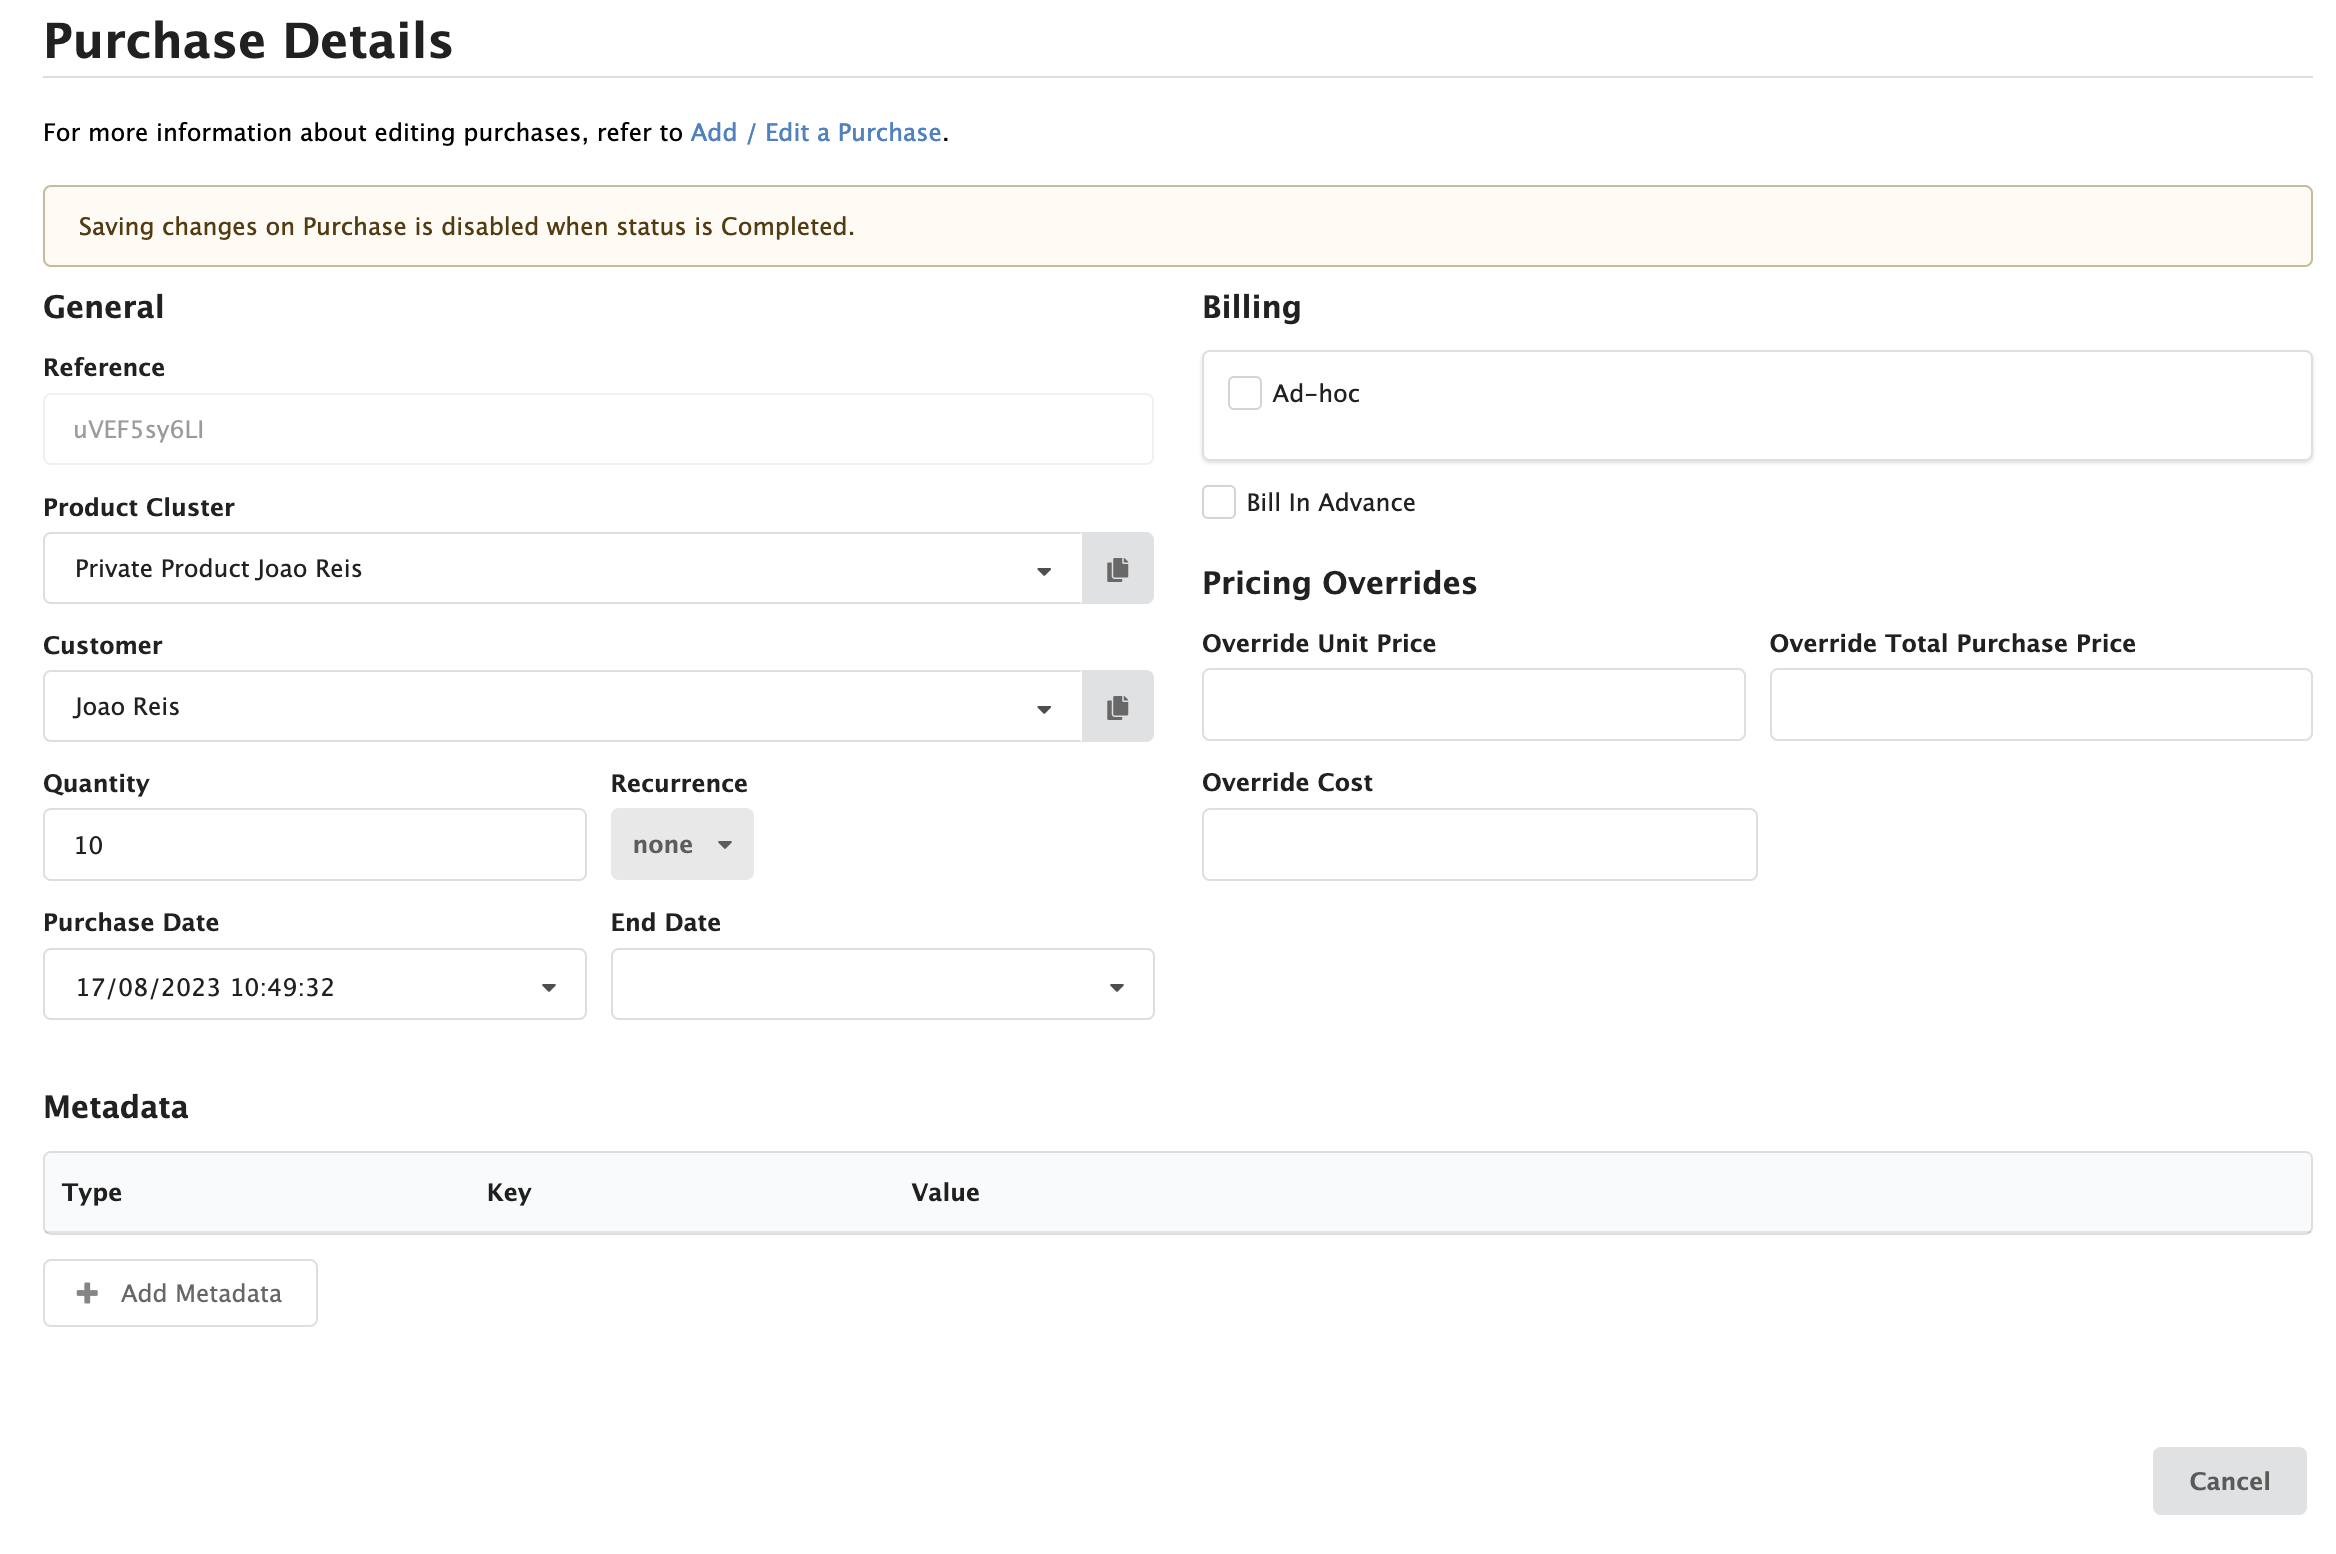Viewport: 2336px width, 1554px height.
Task: Check the Bill In Advance option
Action: 1218,502
